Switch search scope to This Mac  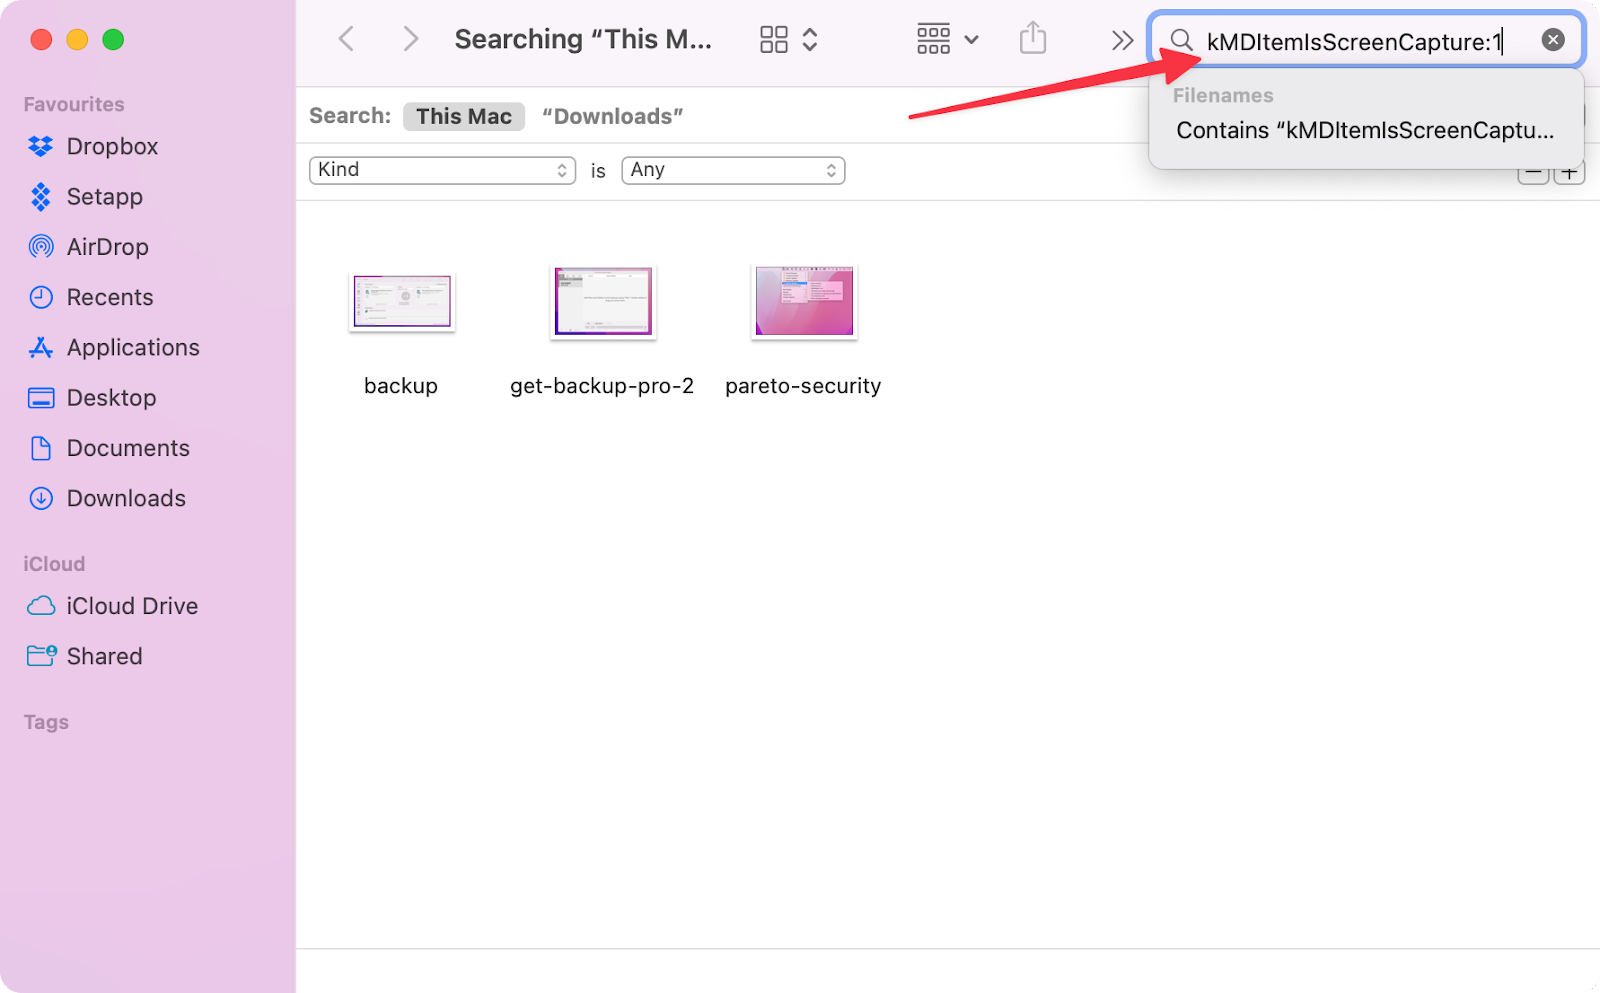pyautogui.click(x=463, y=116)
